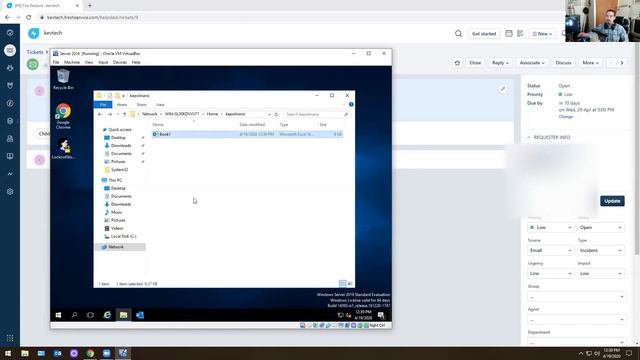Open the Urgency dropdown

point(551,273)
